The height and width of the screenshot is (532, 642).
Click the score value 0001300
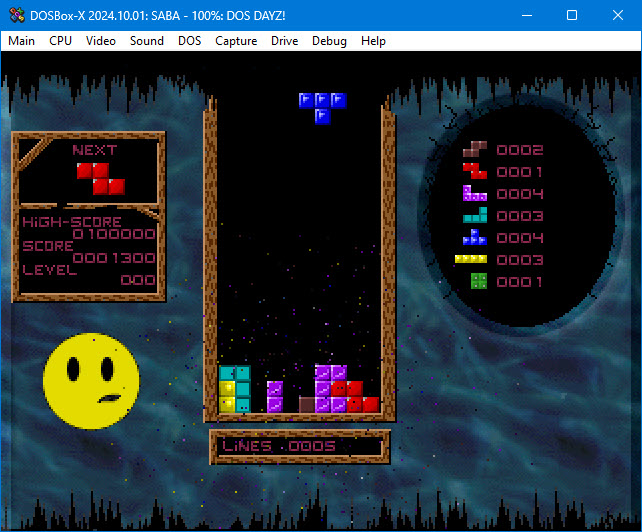pyautogui.click(x=114, y=258)
